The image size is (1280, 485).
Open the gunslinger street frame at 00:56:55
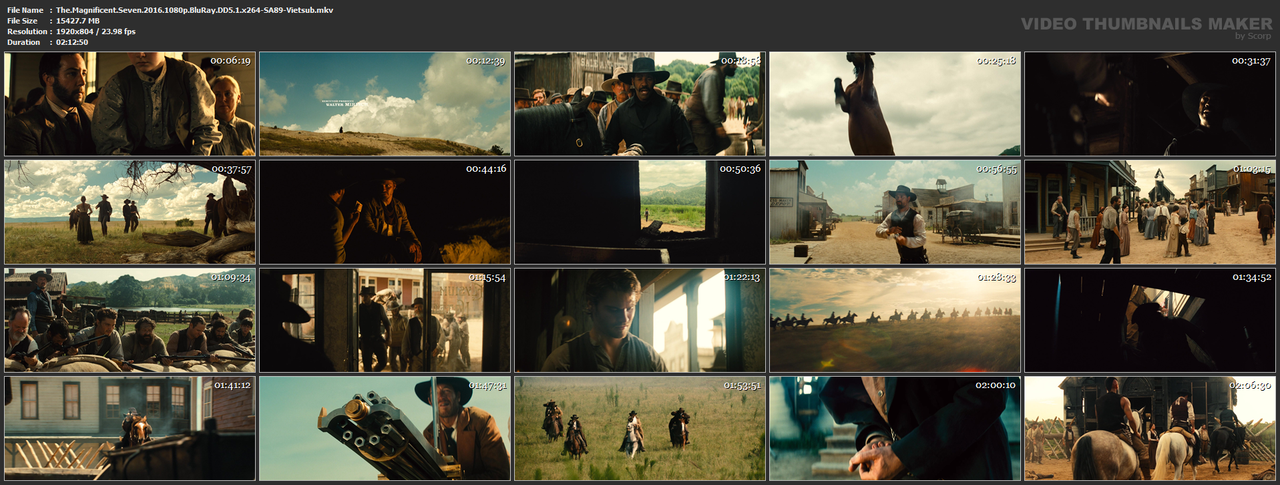895,211
